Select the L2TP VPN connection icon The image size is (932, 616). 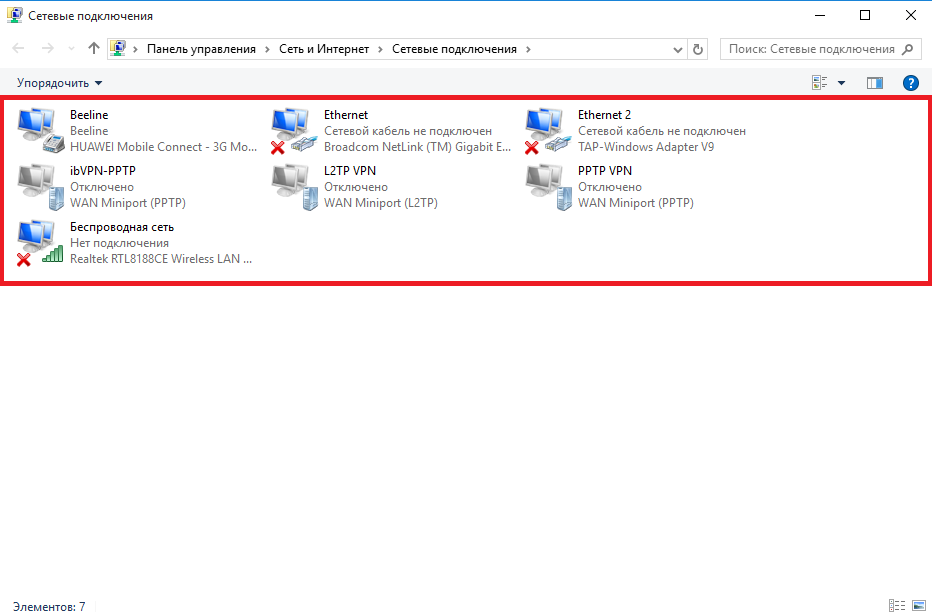(293, 186)
